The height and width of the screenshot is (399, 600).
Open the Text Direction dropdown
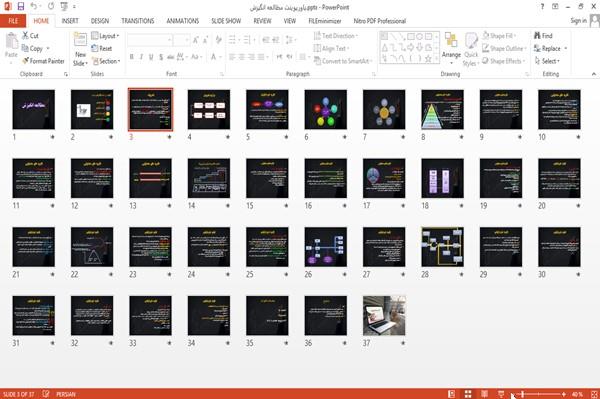(336, 36)
